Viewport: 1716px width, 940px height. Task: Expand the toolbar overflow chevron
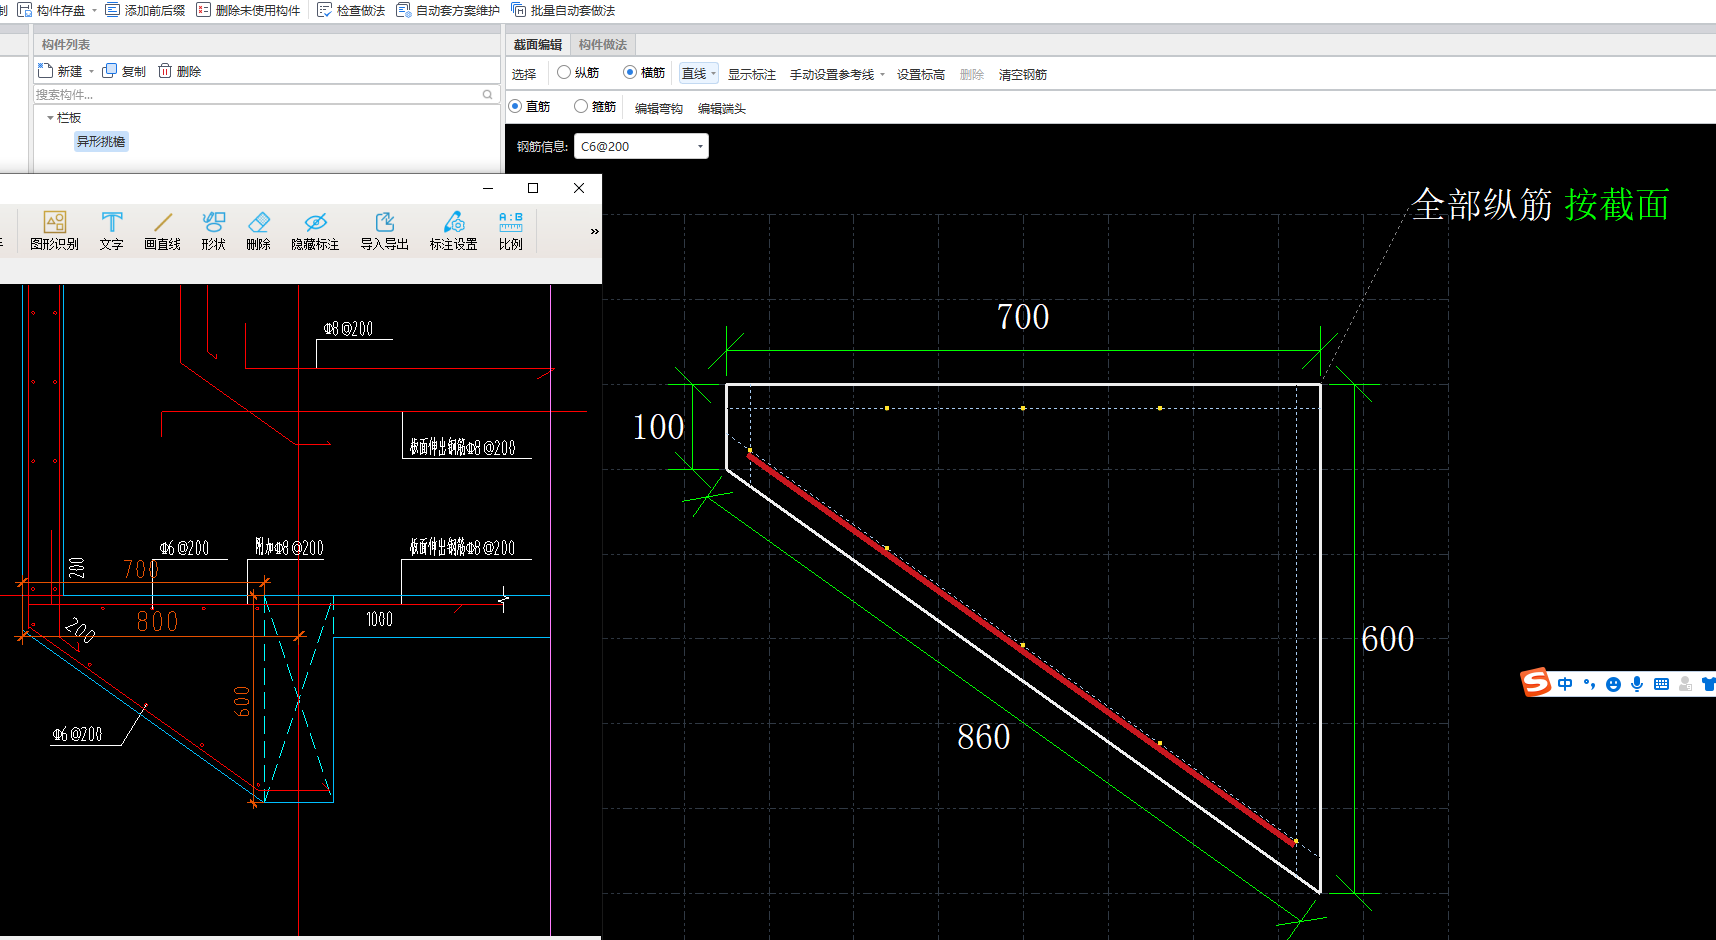(x=594, y=231)
